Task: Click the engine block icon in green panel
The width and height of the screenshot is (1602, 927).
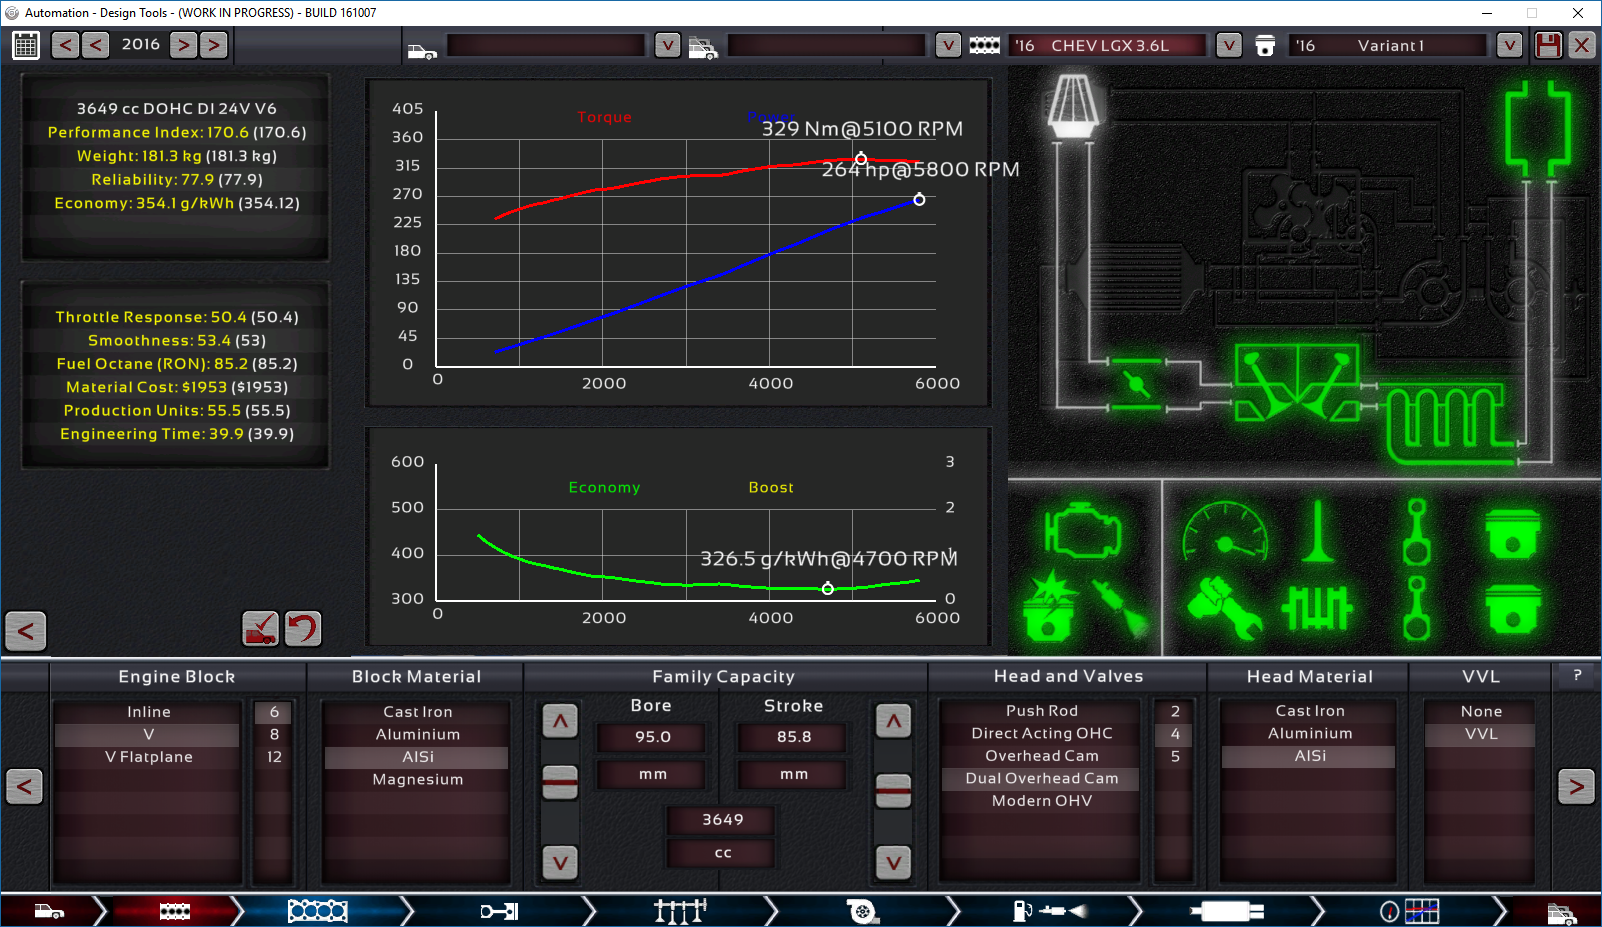Action: 1082,531
